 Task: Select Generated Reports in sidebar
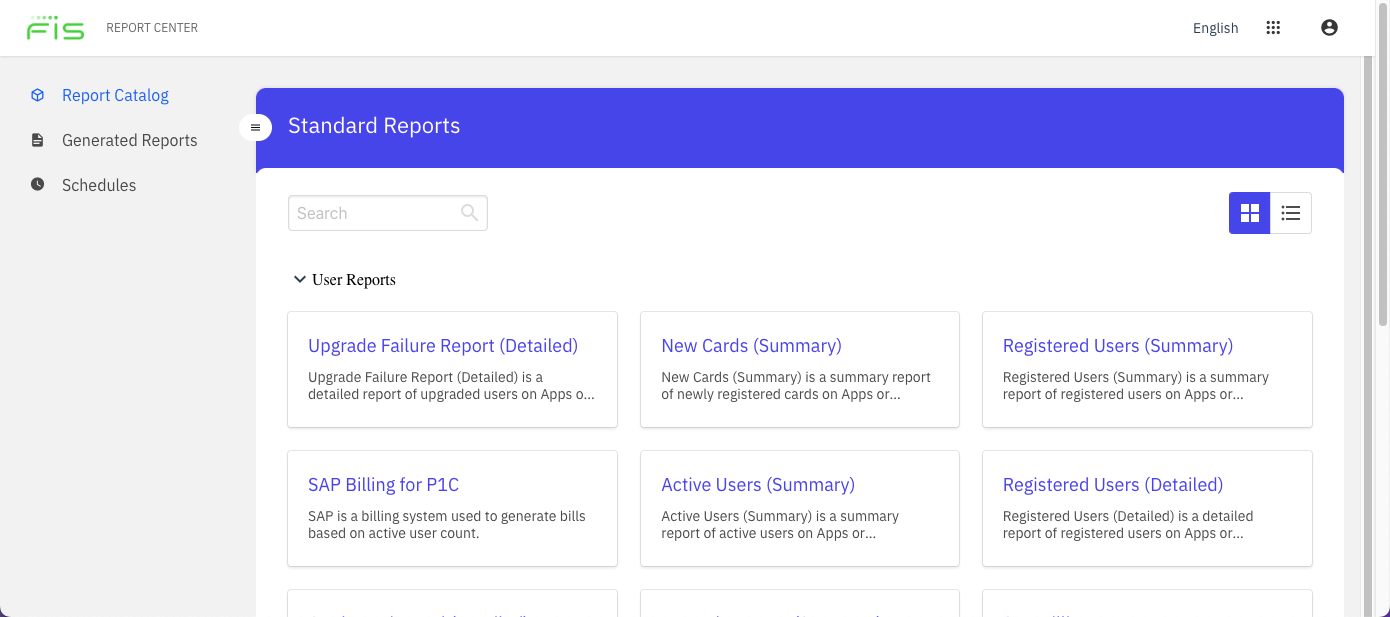click(x=130, y=139)
